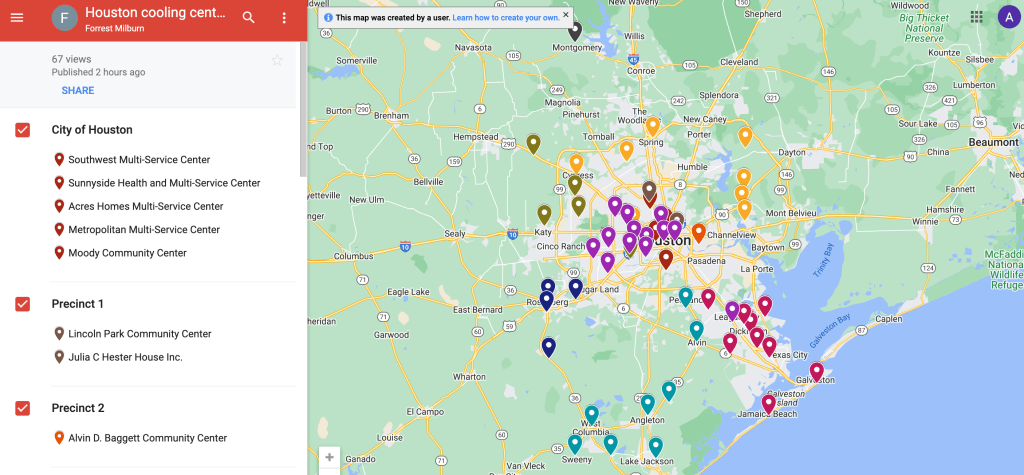
Task: Open the hamburger main menu
Action: click(17, 18)
